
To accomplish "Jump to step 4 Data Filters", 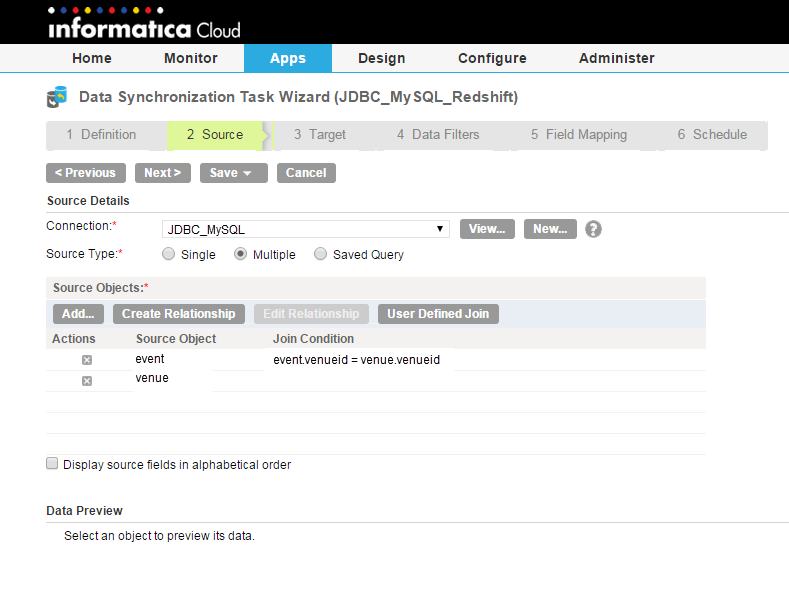I will click(438, 135).
